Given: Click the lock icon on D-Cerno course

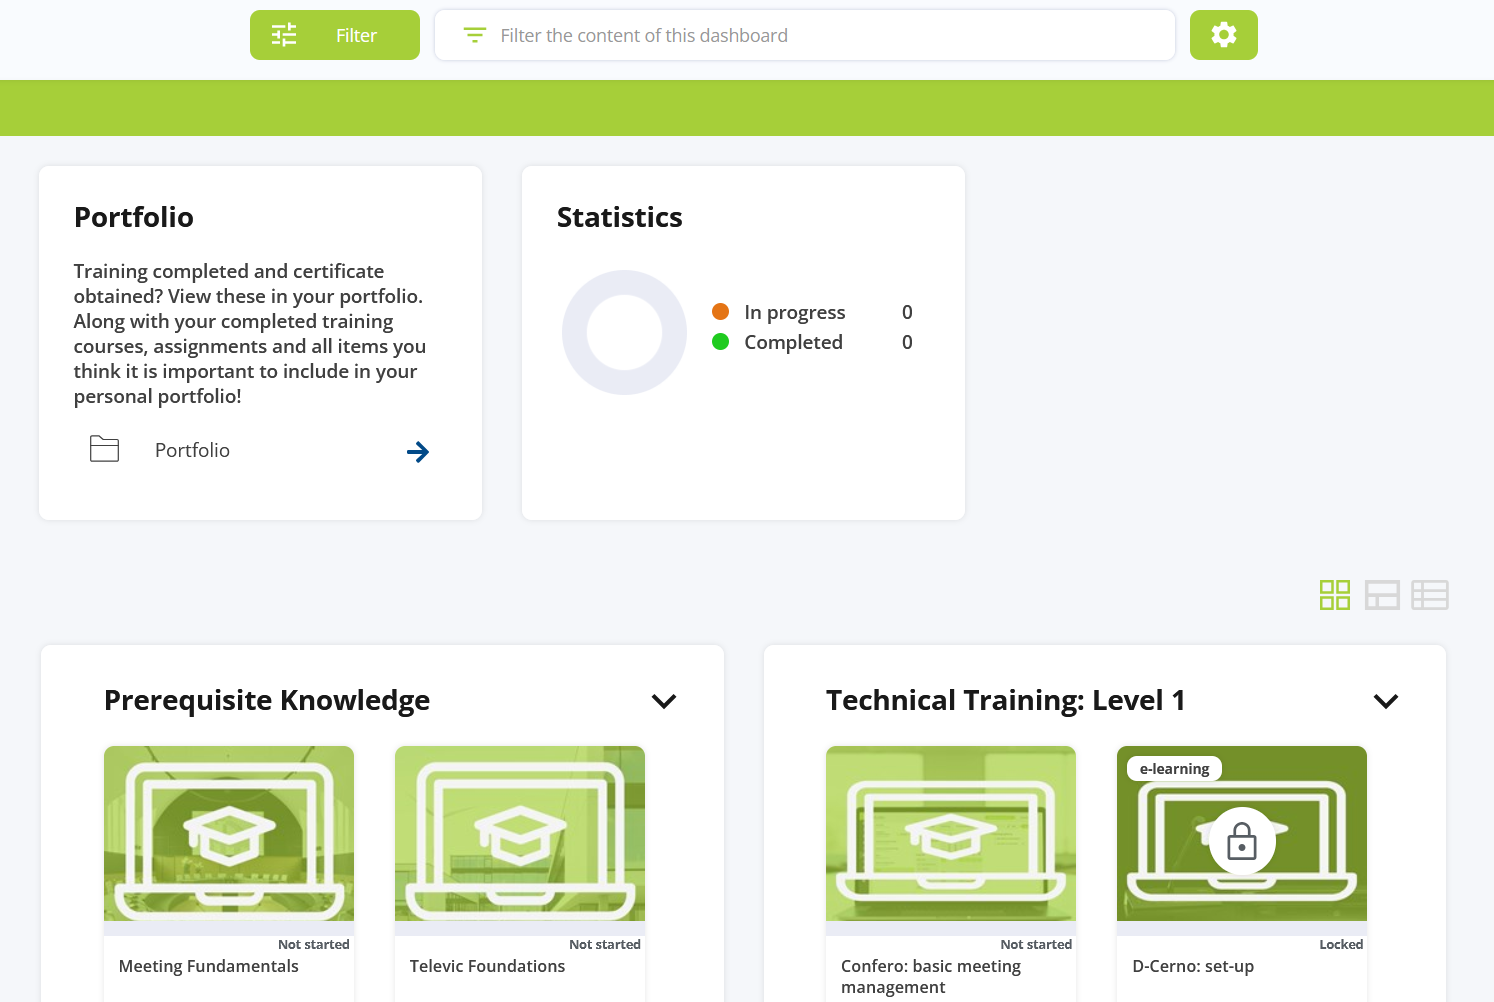Looking at the screenshot, I should [x=1241, y=841].
